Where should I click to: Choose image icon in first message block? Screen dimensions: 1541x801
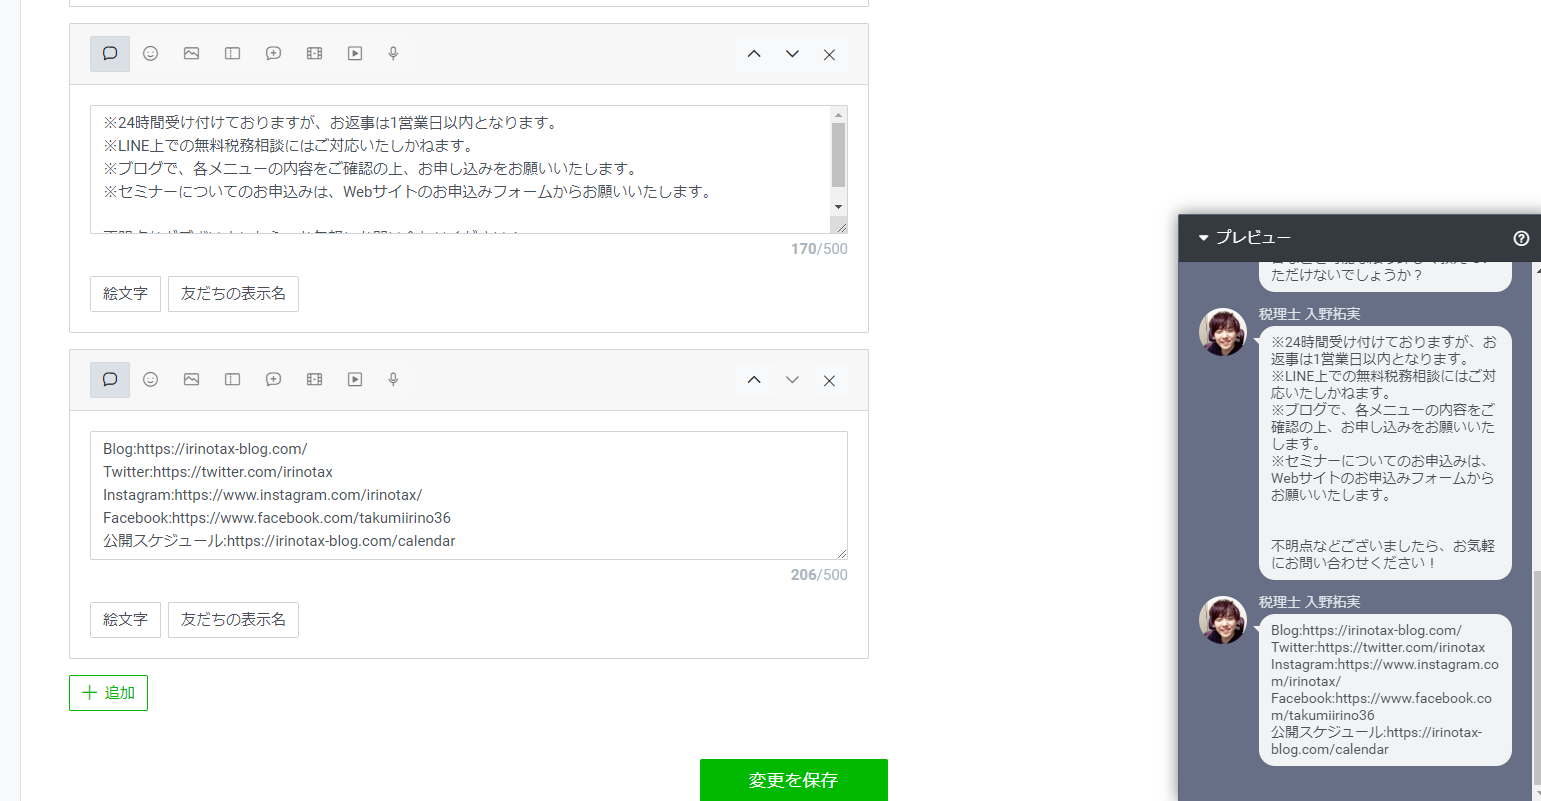coord(191,54)
